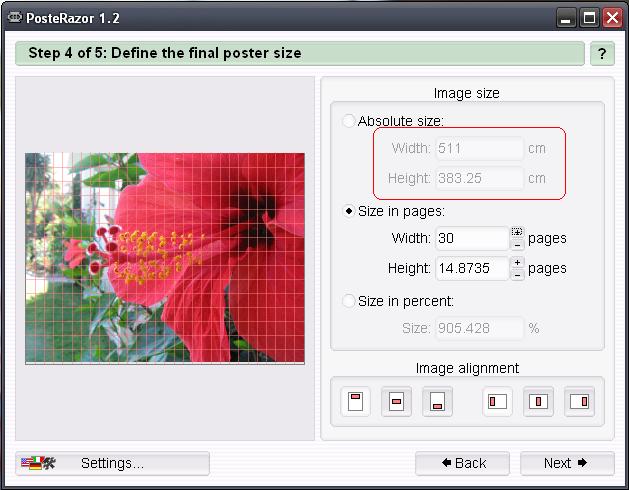Image resolution: width=629 pixels, height=490 pixels.
Task: Click the Step 4 of 5 heading
Action: point(165,53)
